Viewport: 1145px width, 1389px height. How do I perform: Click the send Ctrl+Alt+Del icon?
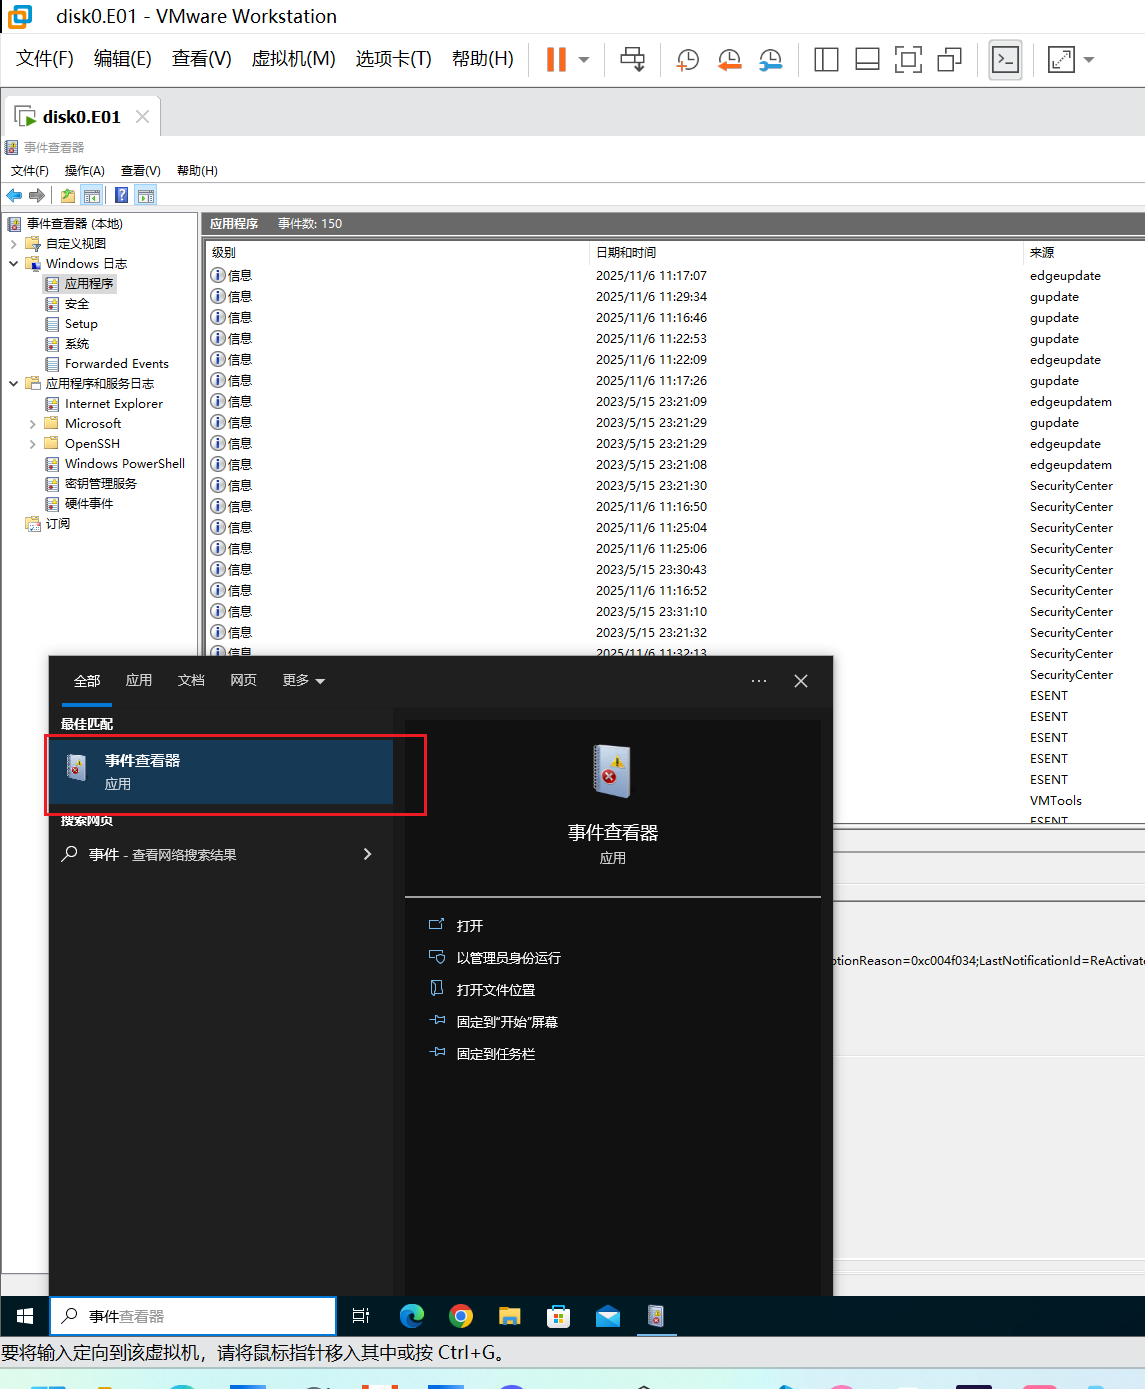(632, 60)
